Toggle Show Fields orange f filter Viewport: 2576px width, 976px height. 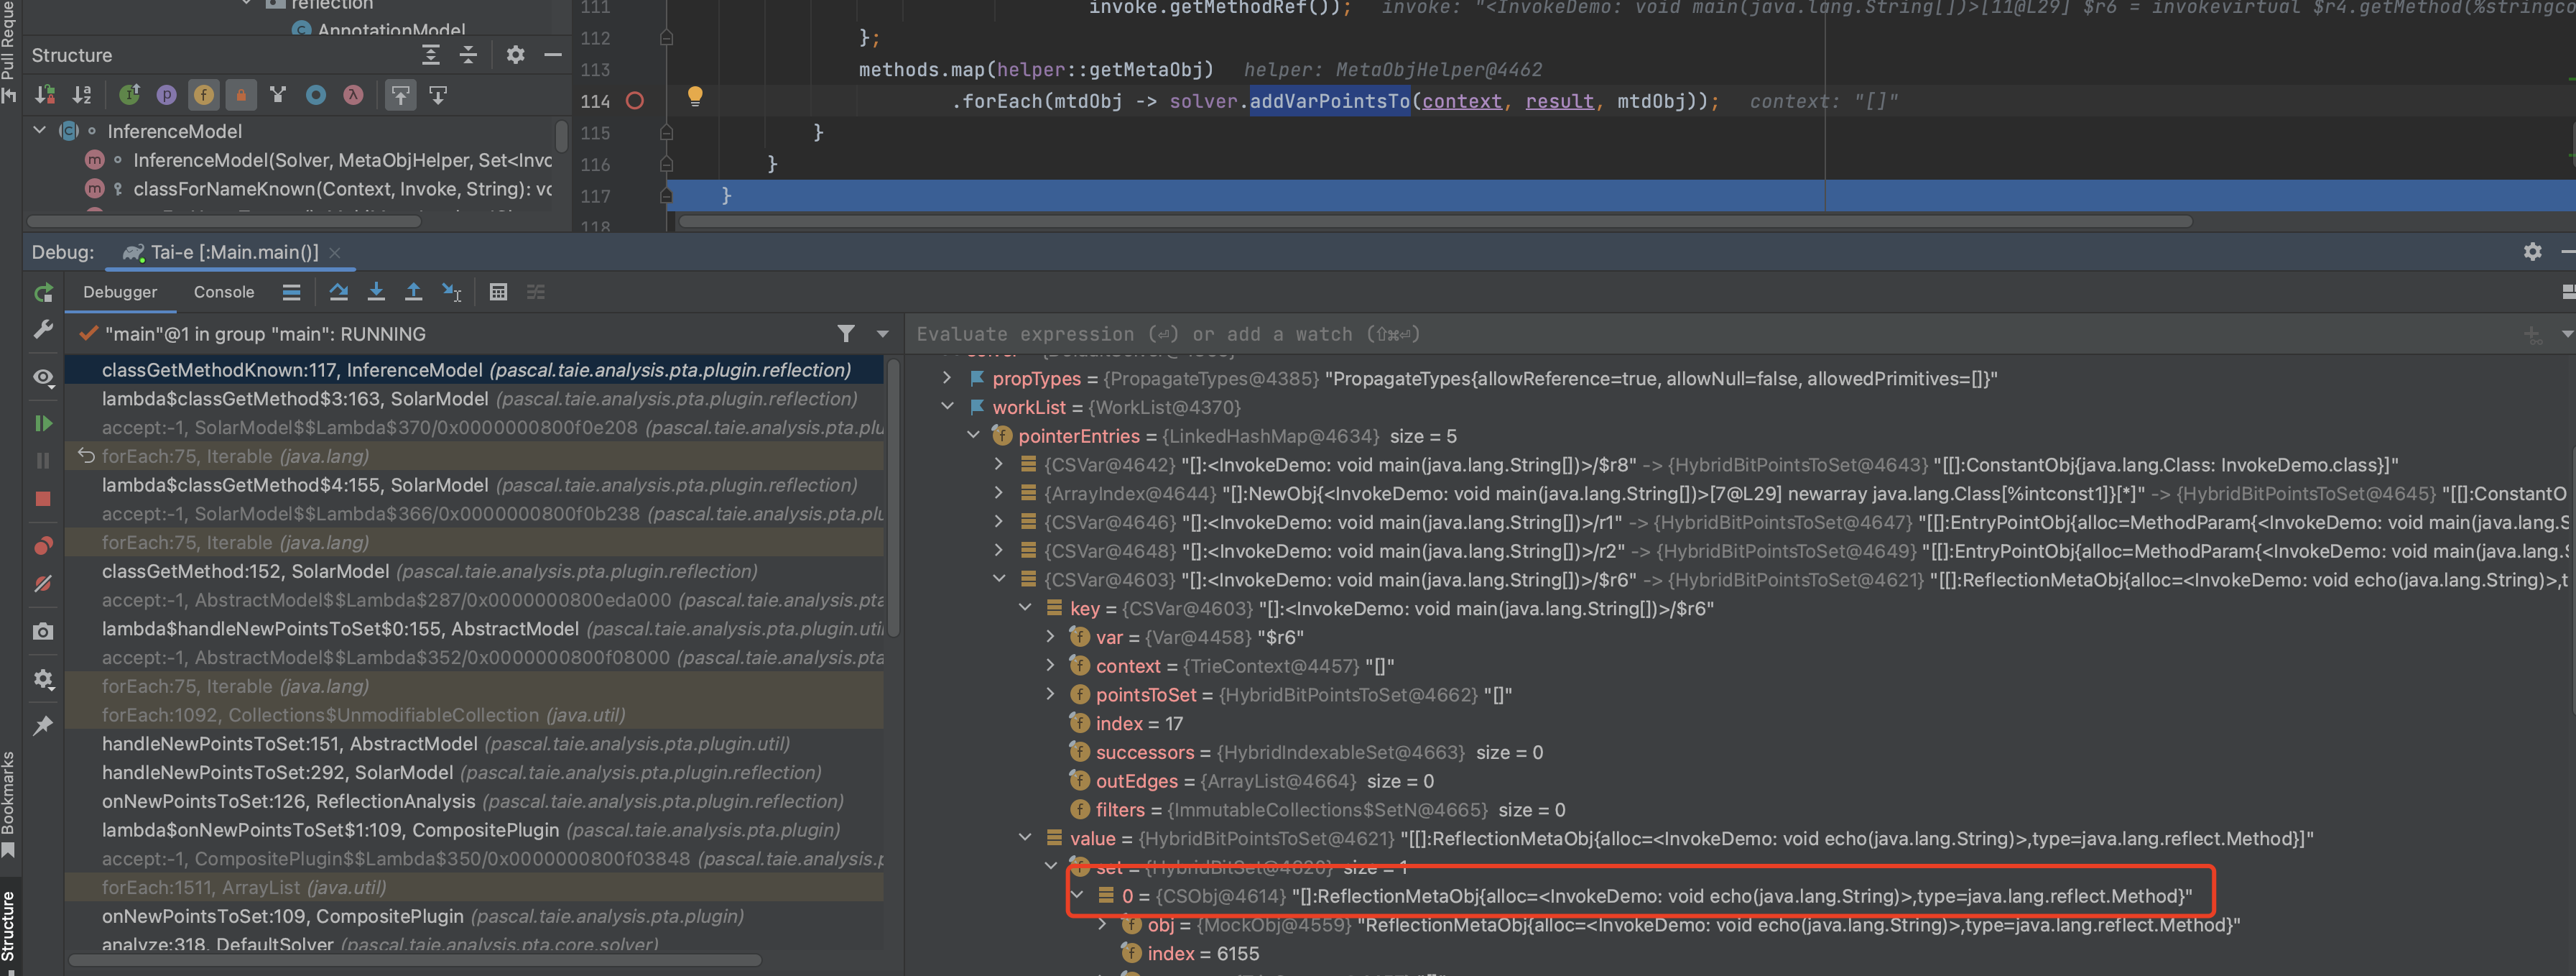204,95
